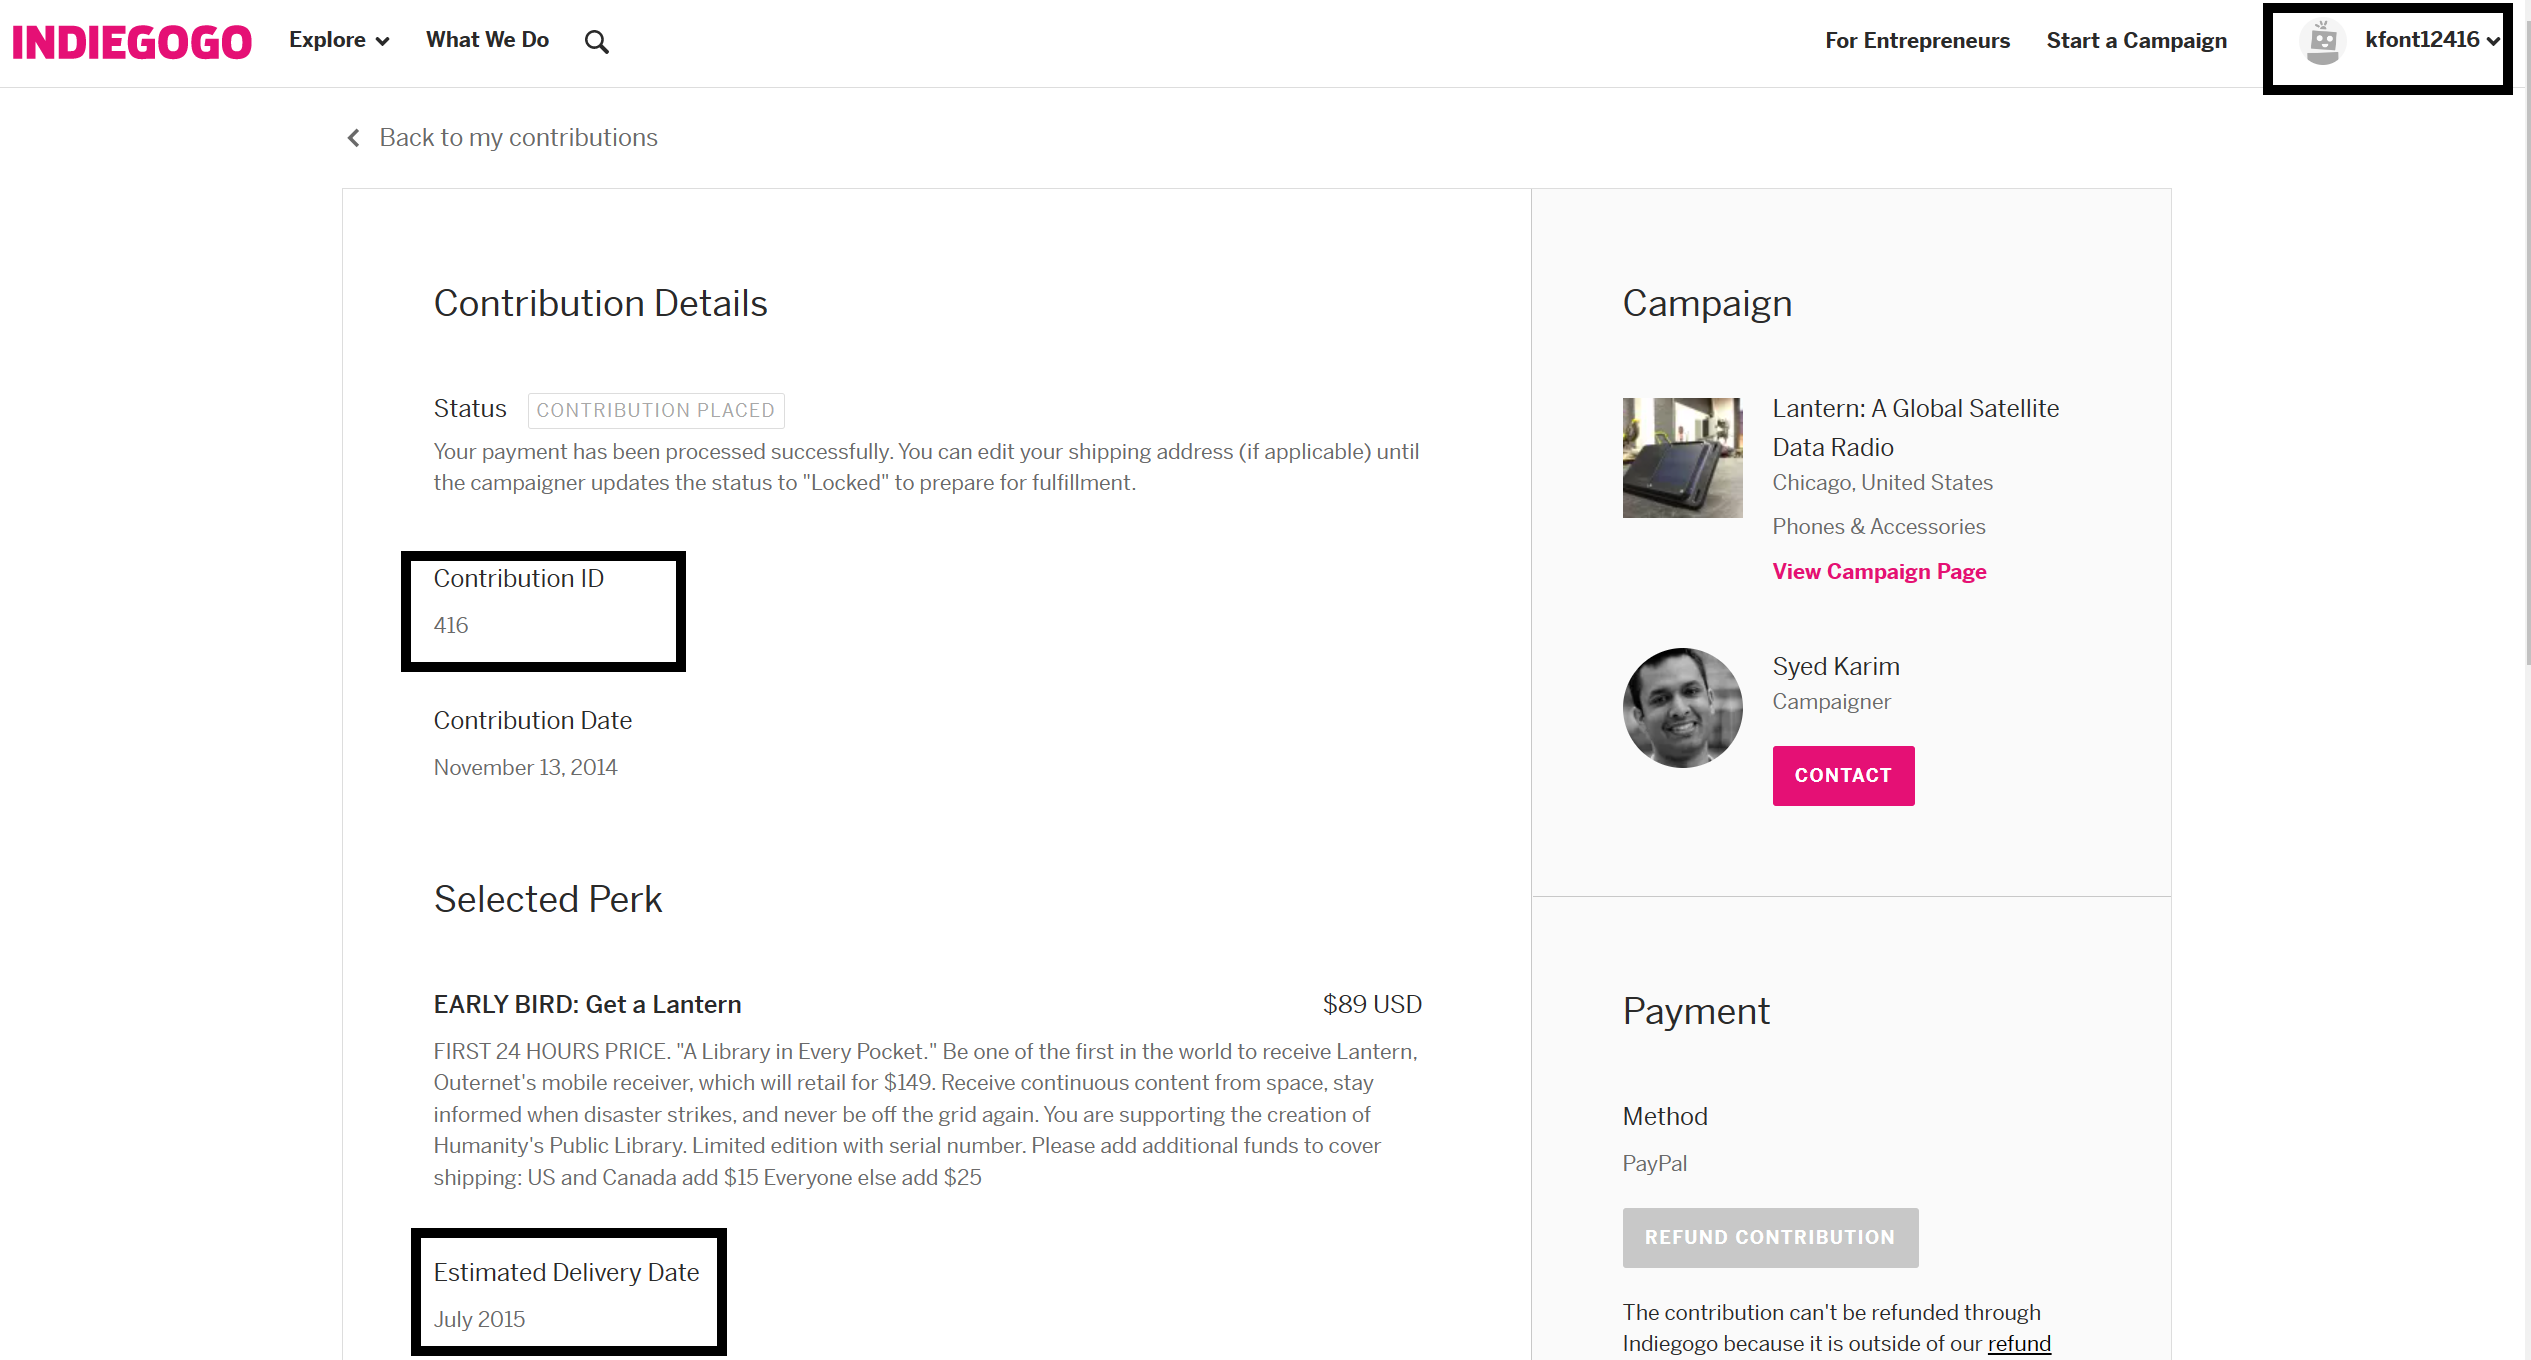Click the Lantern campaign title

pyautogui.click(x=1915, y=428)
